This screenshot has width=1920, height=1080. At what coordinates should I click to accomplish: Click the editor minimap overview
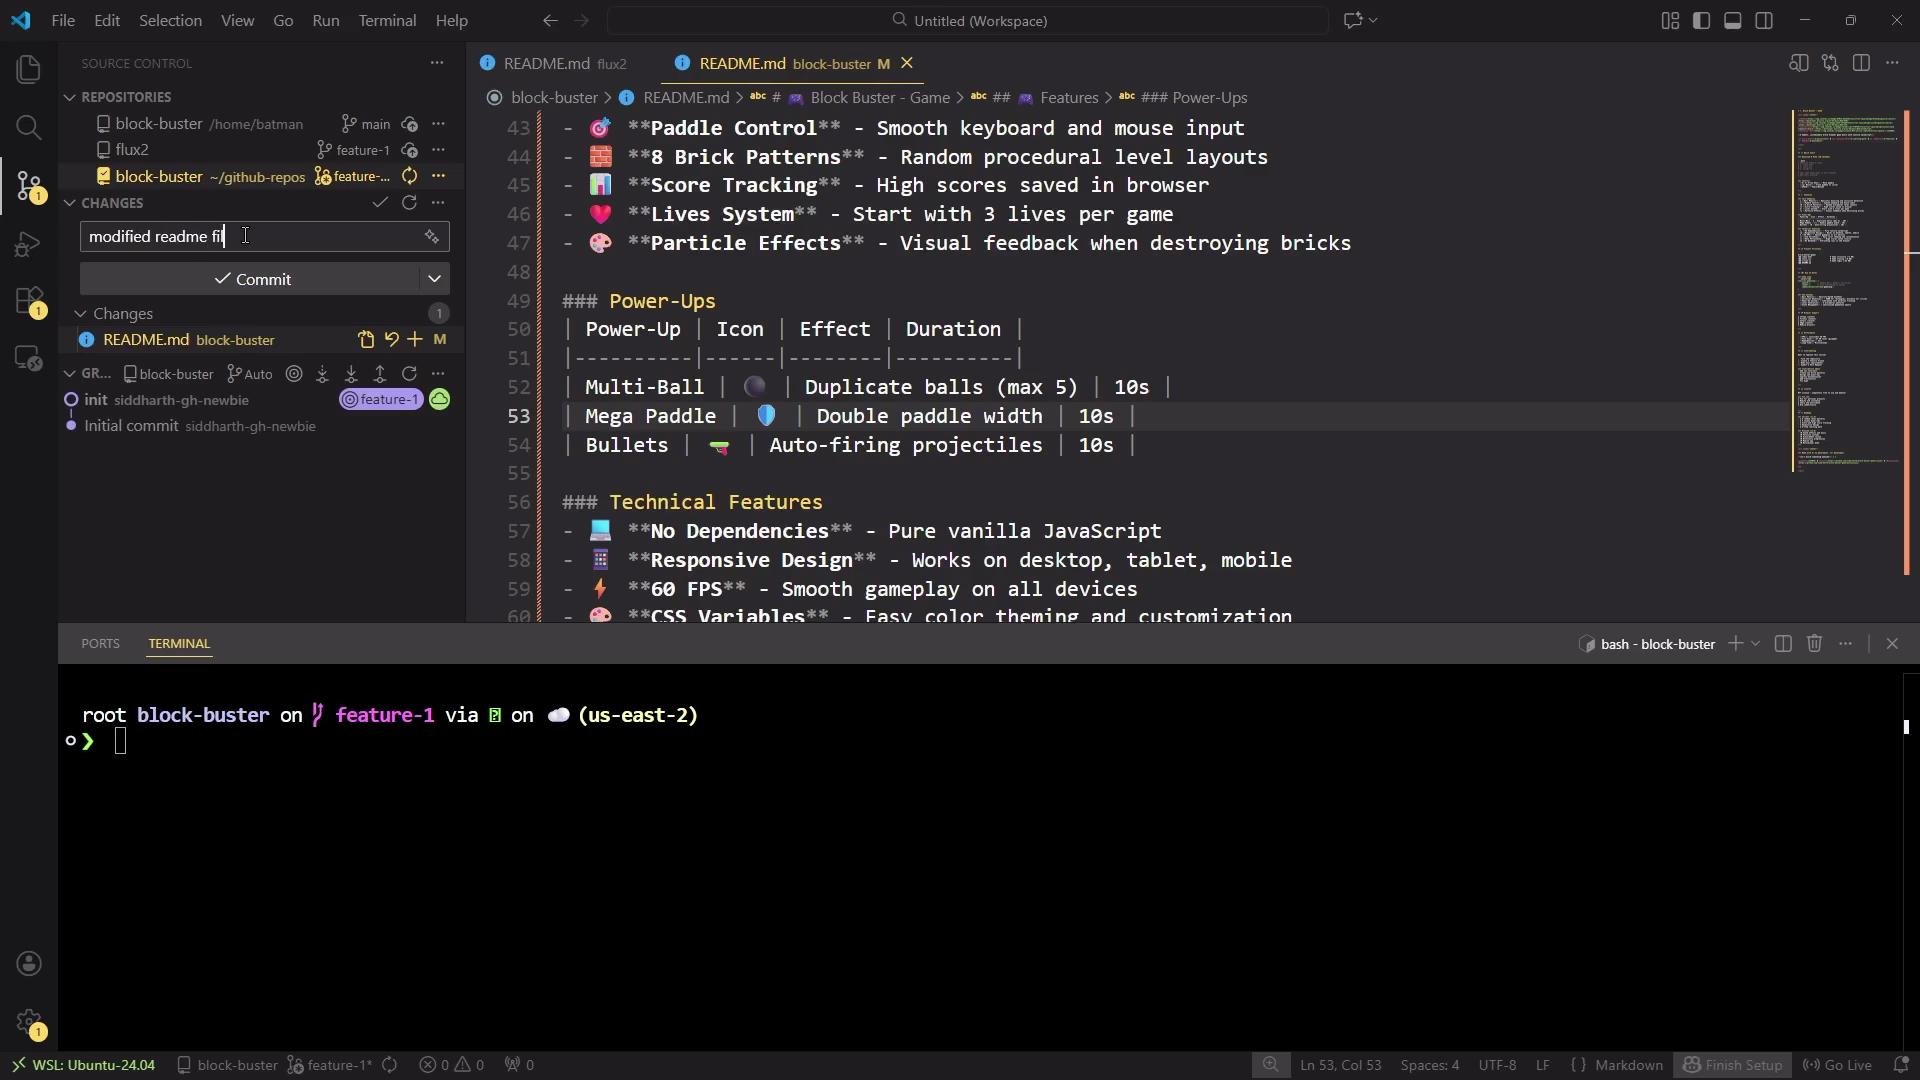[x=1846, y=290]
